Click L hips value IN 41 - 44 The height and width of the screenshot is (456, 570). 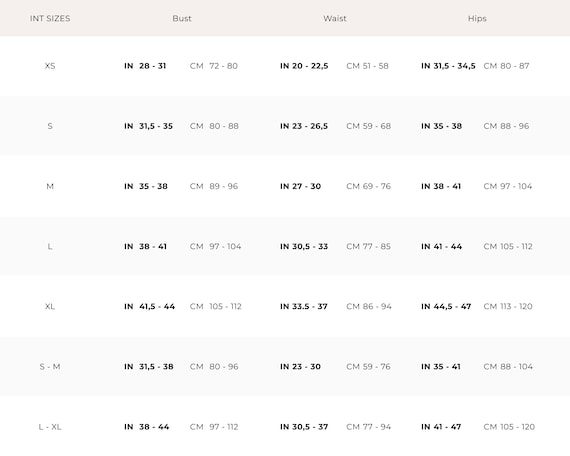click(442, 247)
